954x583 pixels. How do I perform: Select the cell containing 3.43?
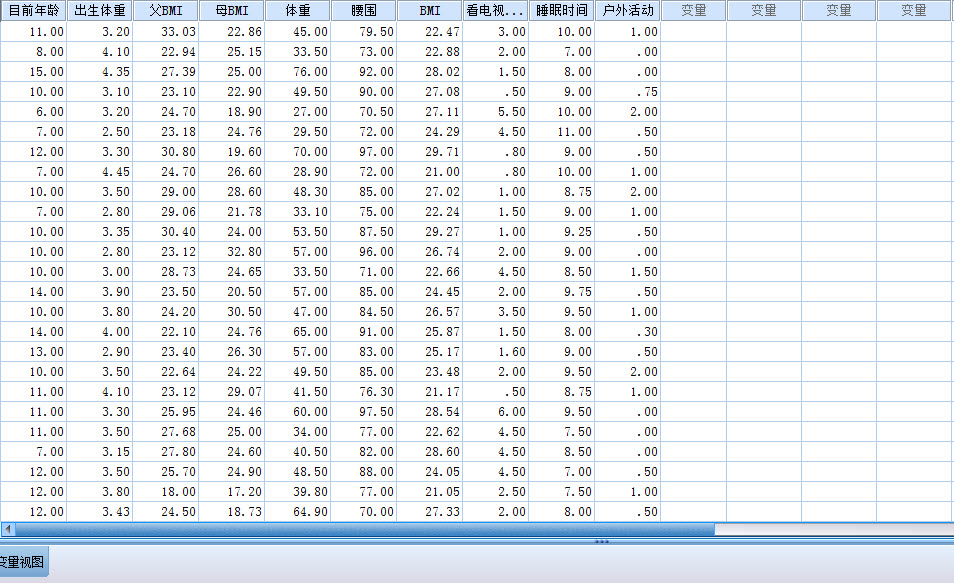pos(100,512)
